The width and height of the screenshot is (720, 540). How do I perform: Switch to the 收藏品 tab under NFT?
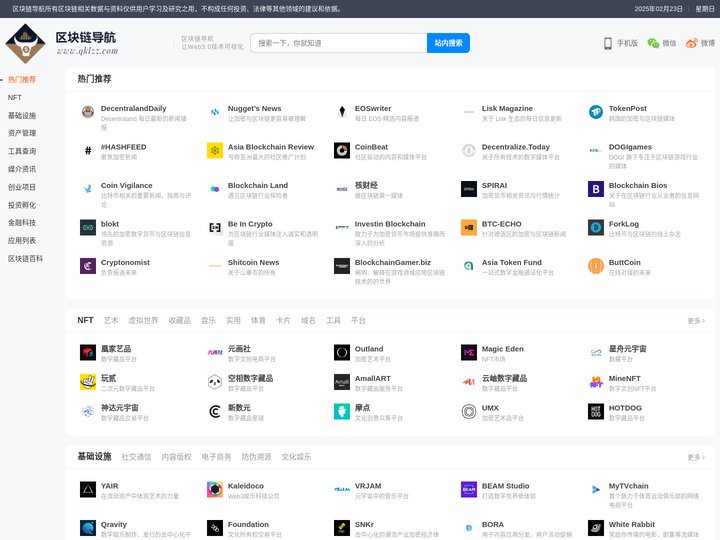180,321
